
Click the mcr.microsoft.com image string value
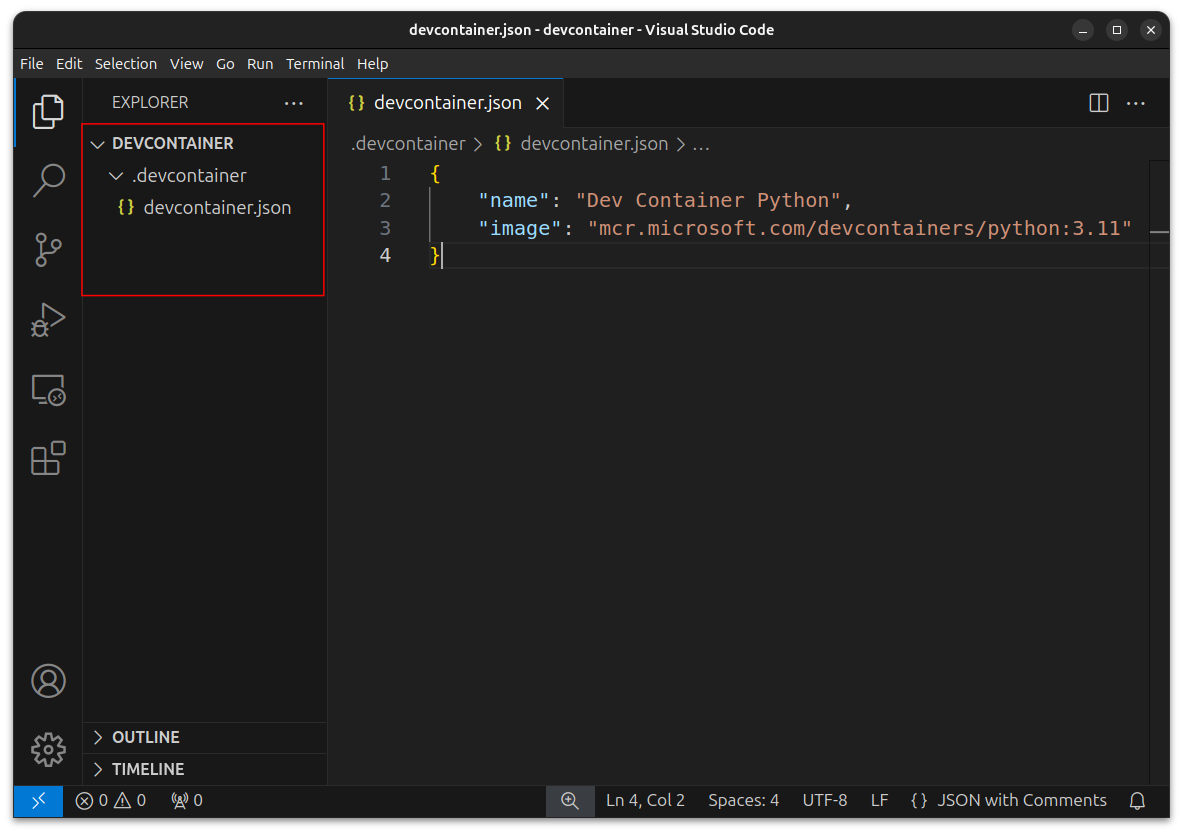(859, 229)
